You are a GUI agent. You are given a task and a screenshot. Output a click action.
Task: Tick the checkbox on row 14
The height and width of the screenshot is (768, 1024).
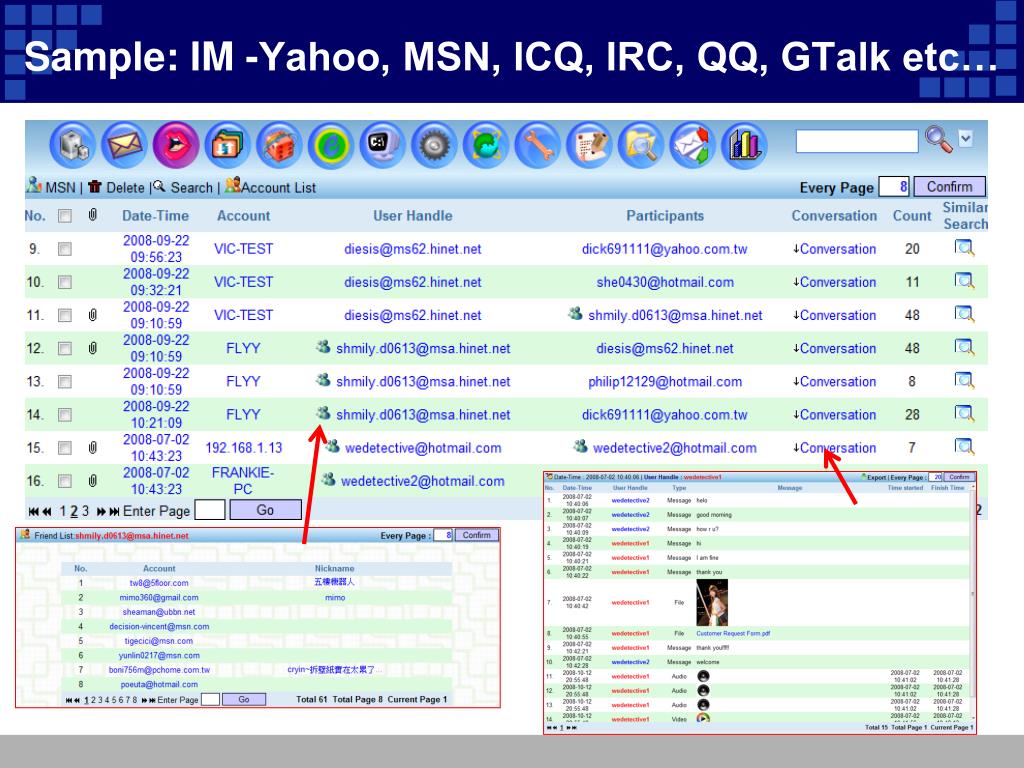(65, 415)
